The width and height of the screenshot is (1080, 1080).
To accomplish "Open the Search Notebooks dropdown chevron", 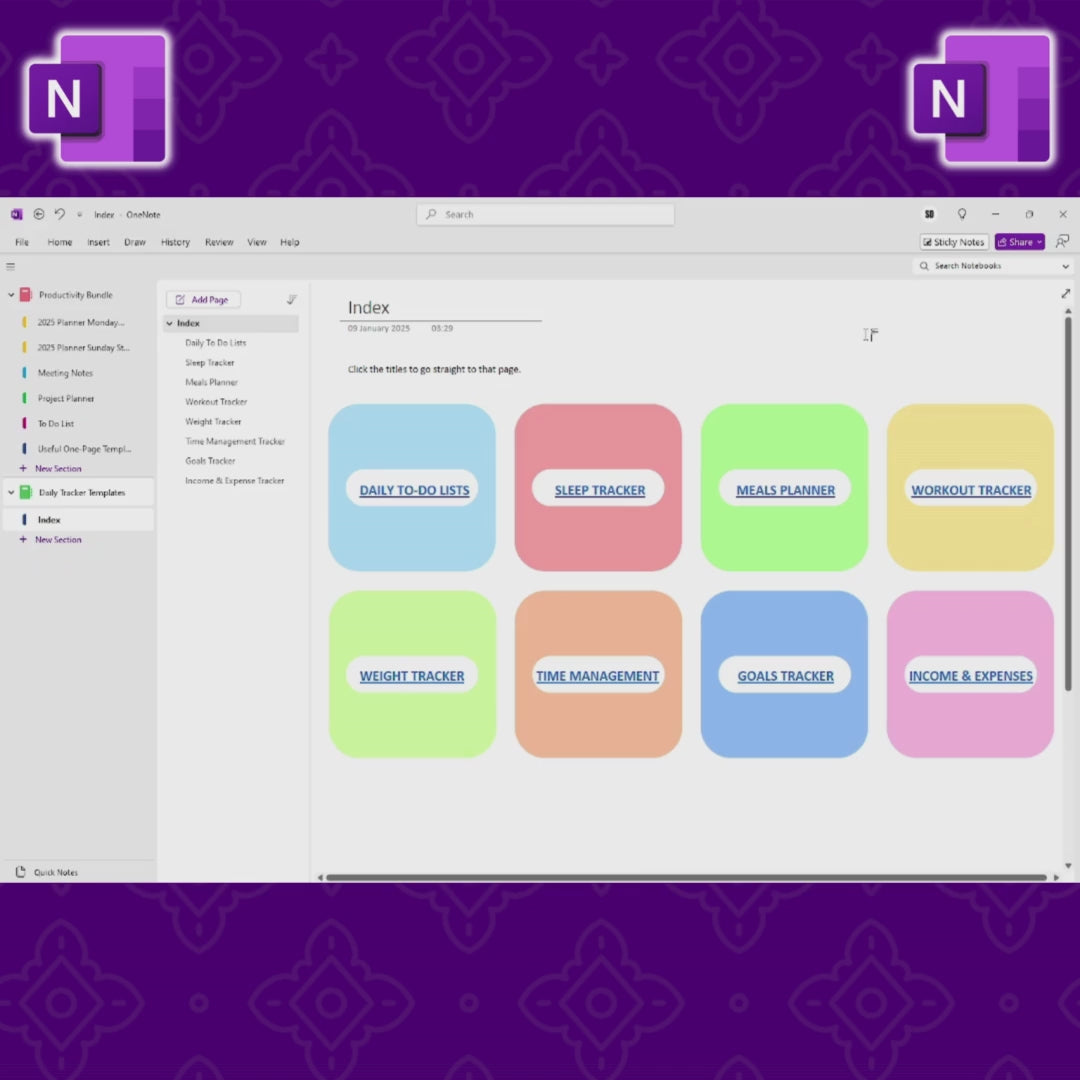I will (x=1066, y=266).
